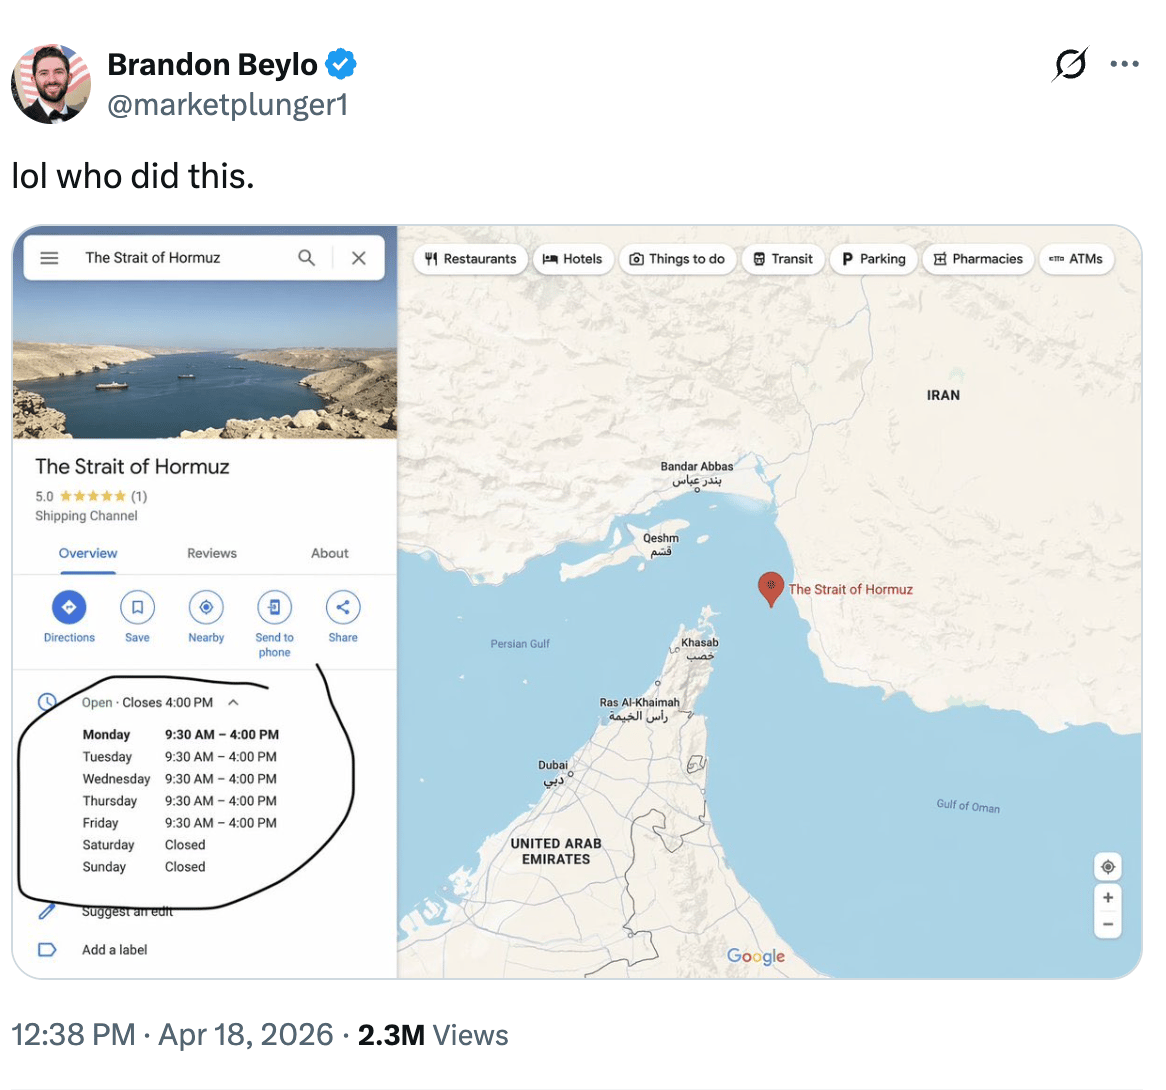This screenshot has height=1090, width=1166.
Task: Zoom in on the map
Action: 1108,898
